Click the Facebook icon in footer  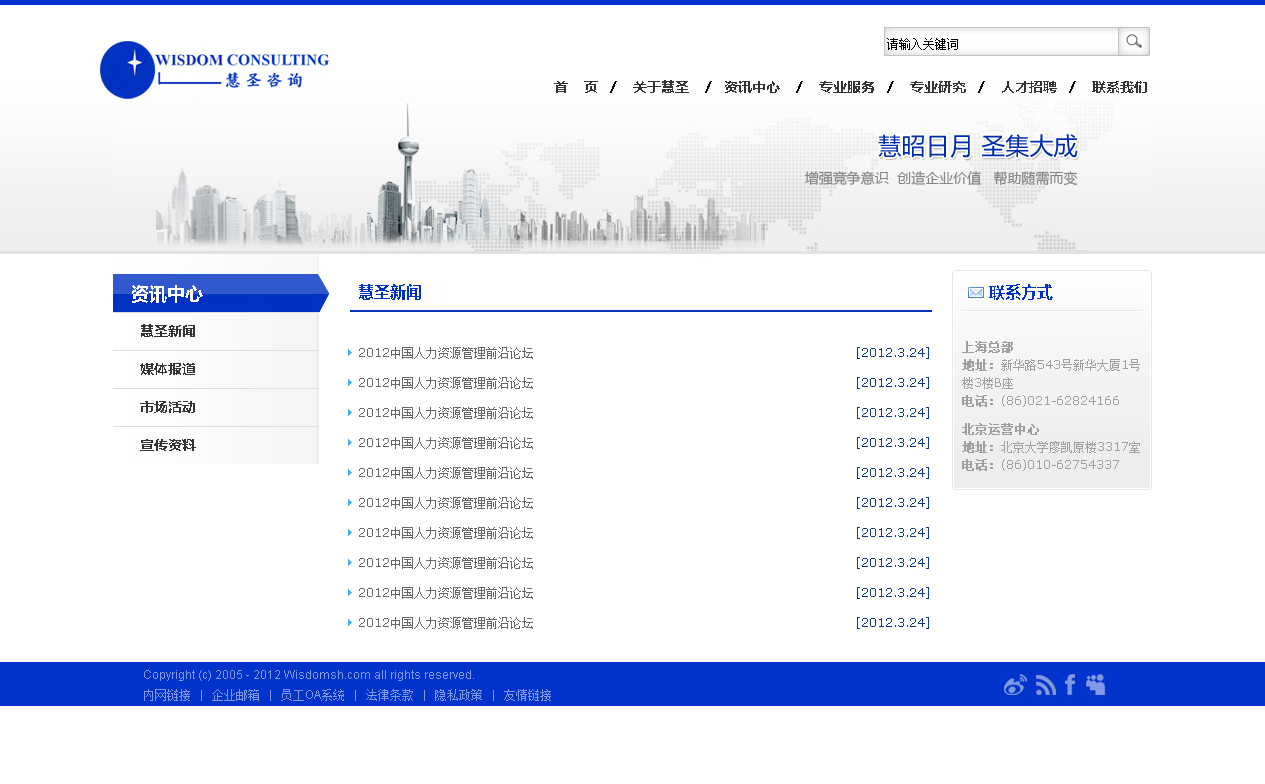click(x=1070, y=685)
